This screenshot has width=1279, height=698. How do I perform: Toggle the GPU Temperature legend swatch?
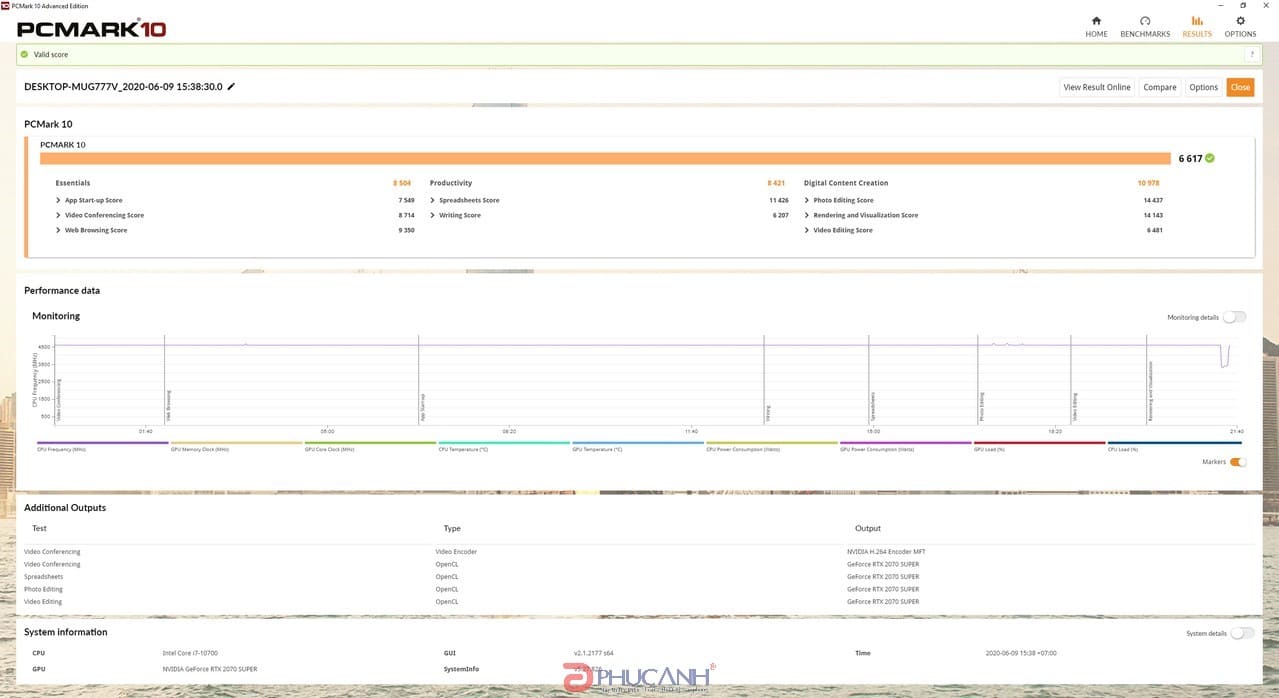638,443
